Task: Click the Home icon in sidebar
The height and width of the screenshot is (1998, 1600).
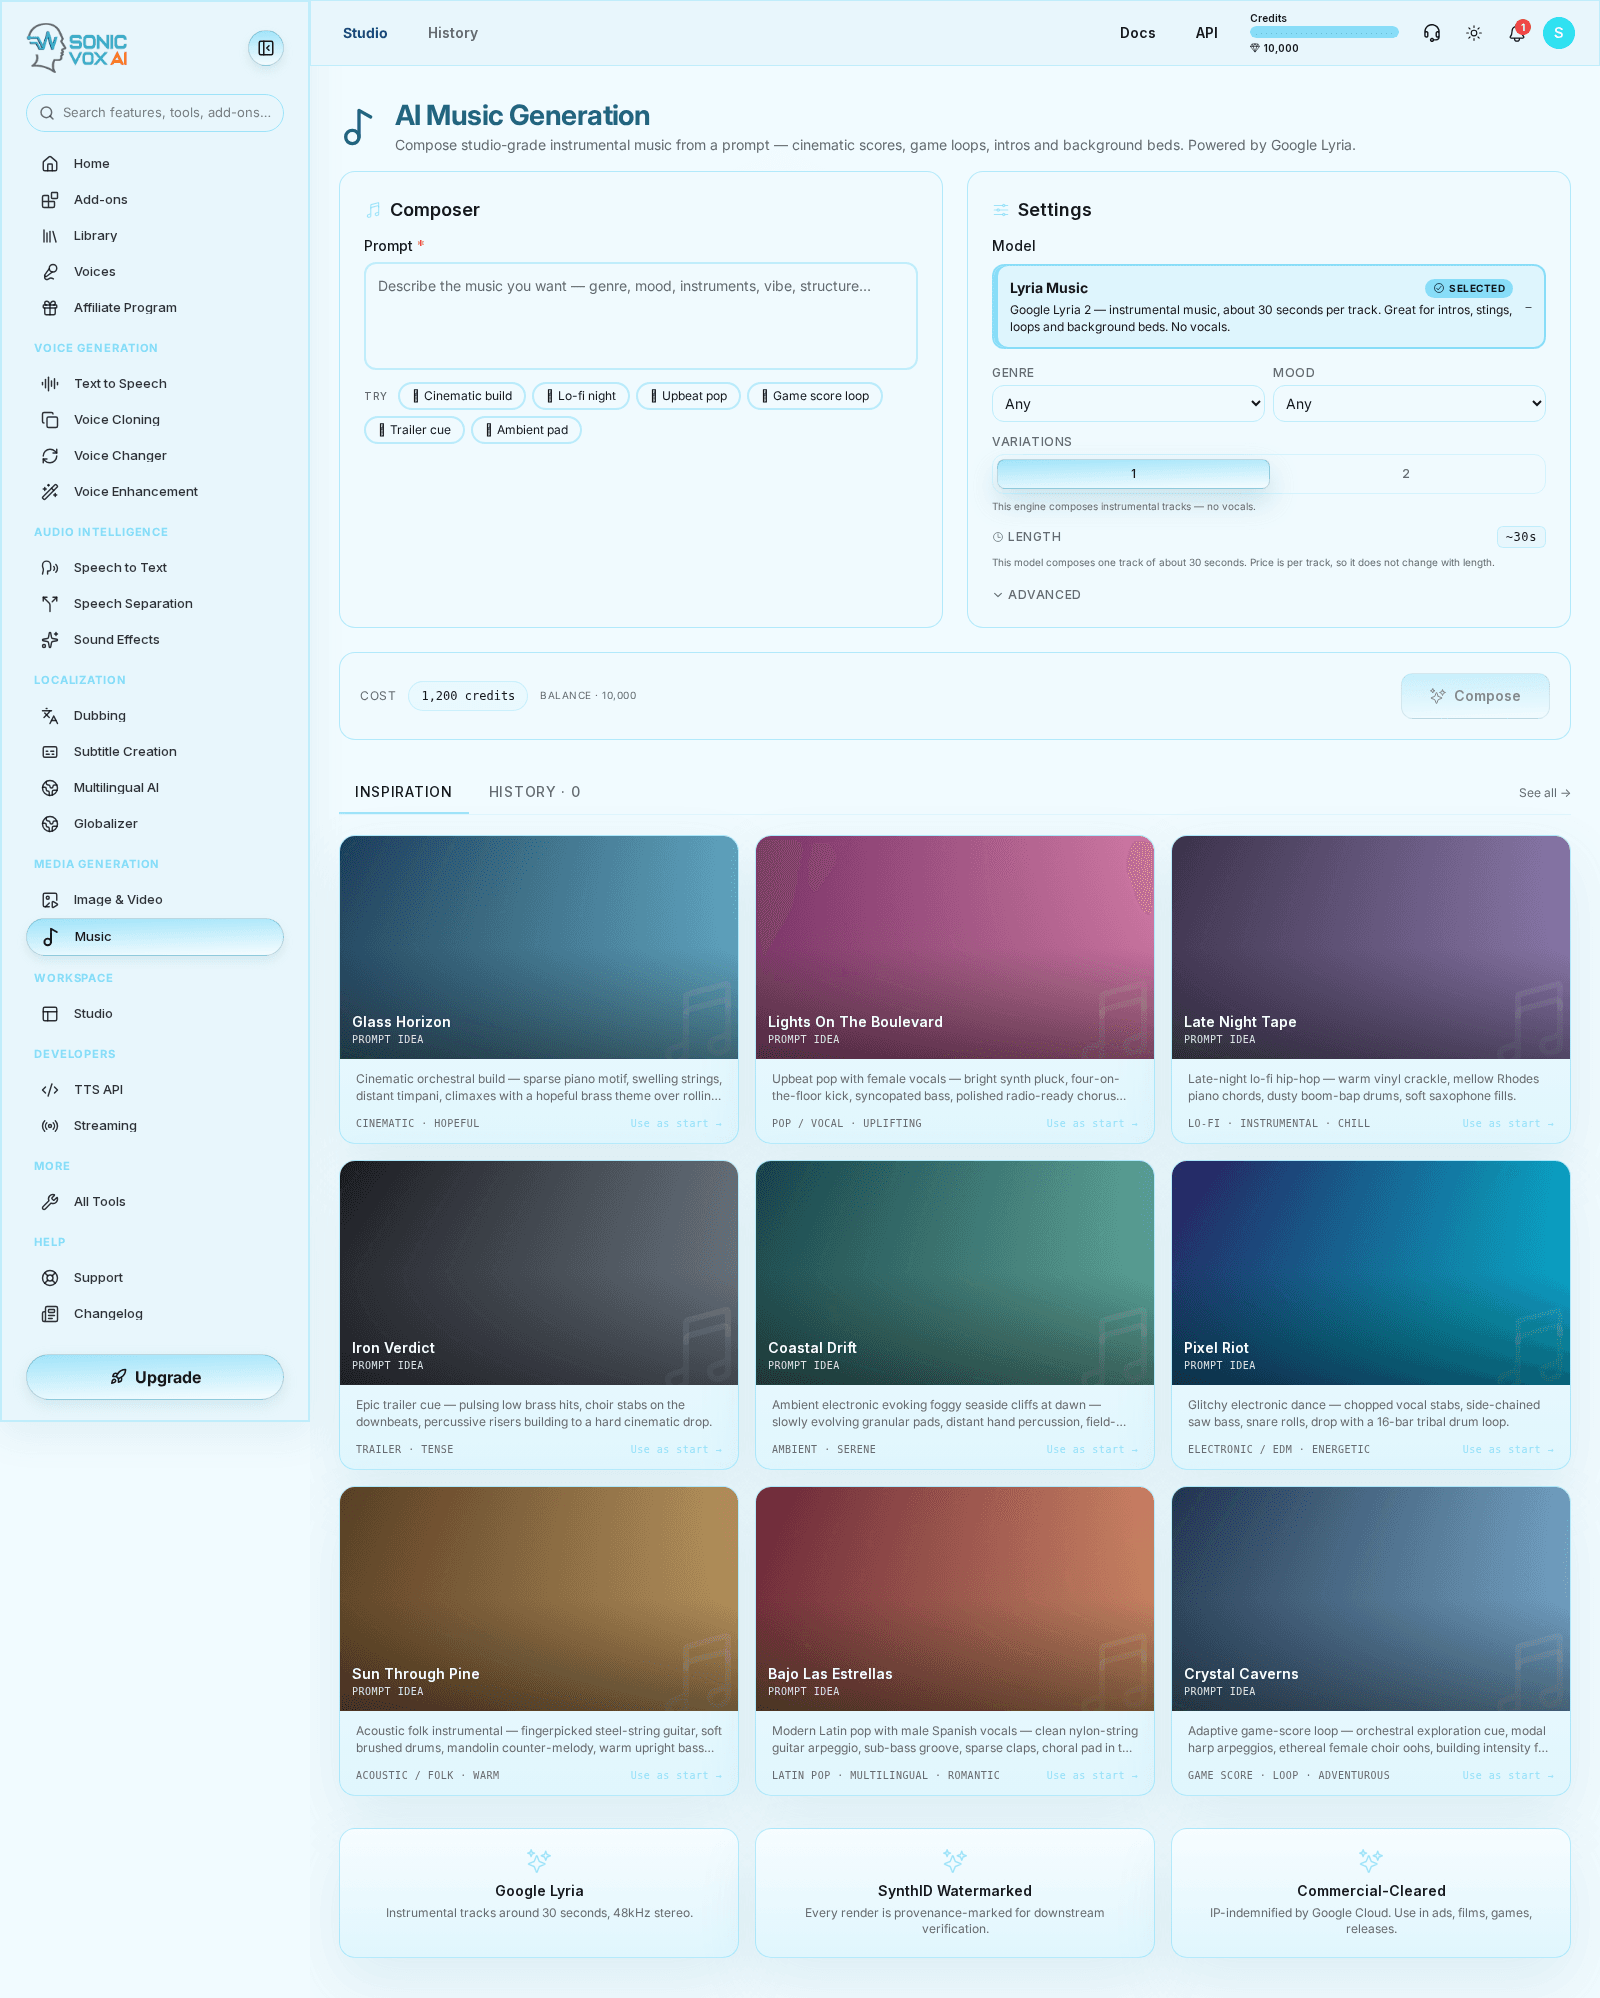Action: tap(50, 164)
